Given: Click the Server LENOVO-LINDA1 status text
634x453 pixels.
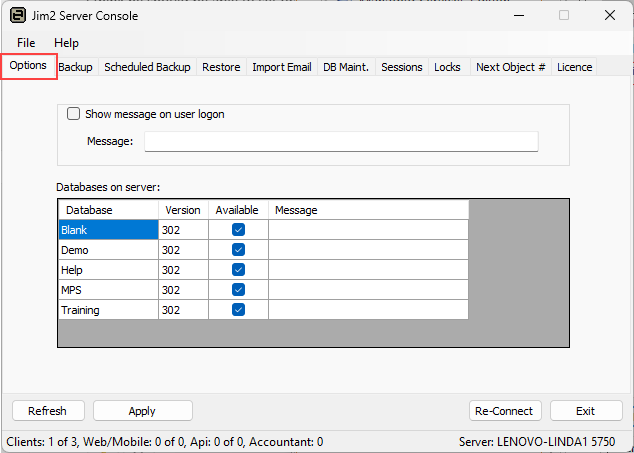Looking at the screenshot, I should click(x=537, y=442).
